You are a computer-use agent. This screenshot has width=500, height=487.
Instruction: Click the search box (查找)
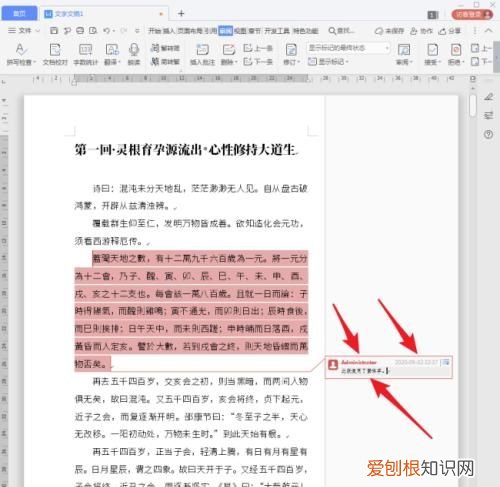point(342,31)
